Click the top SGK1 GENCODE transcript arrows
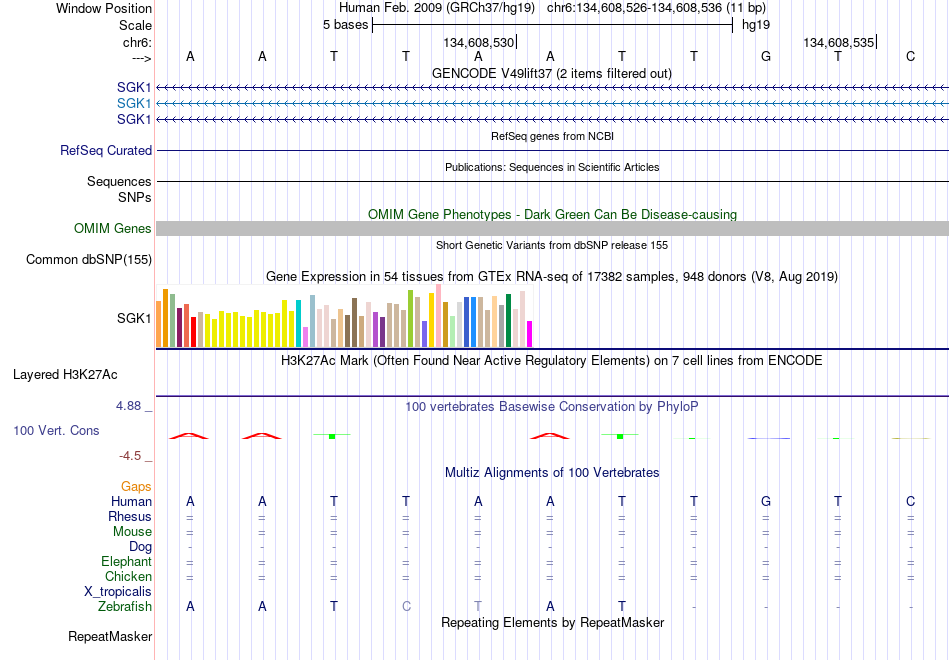Viewport: 950px width, 660px height. (x=553, y=88)
